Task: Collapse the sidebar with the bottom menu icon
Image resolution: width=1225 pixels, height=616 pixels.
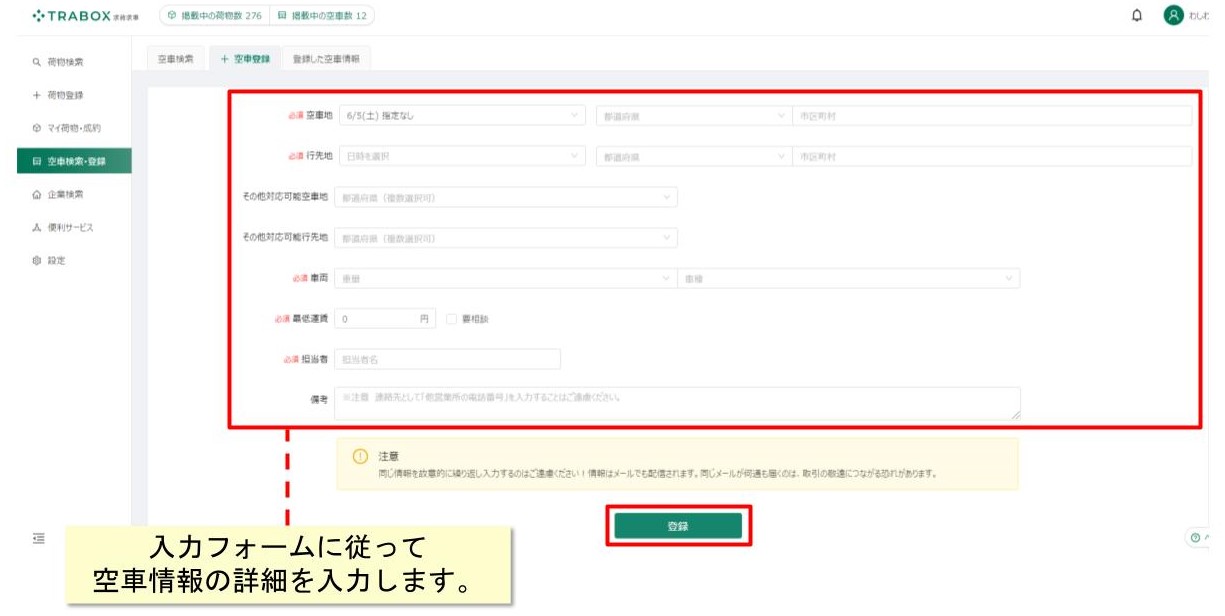Action: 39,538
